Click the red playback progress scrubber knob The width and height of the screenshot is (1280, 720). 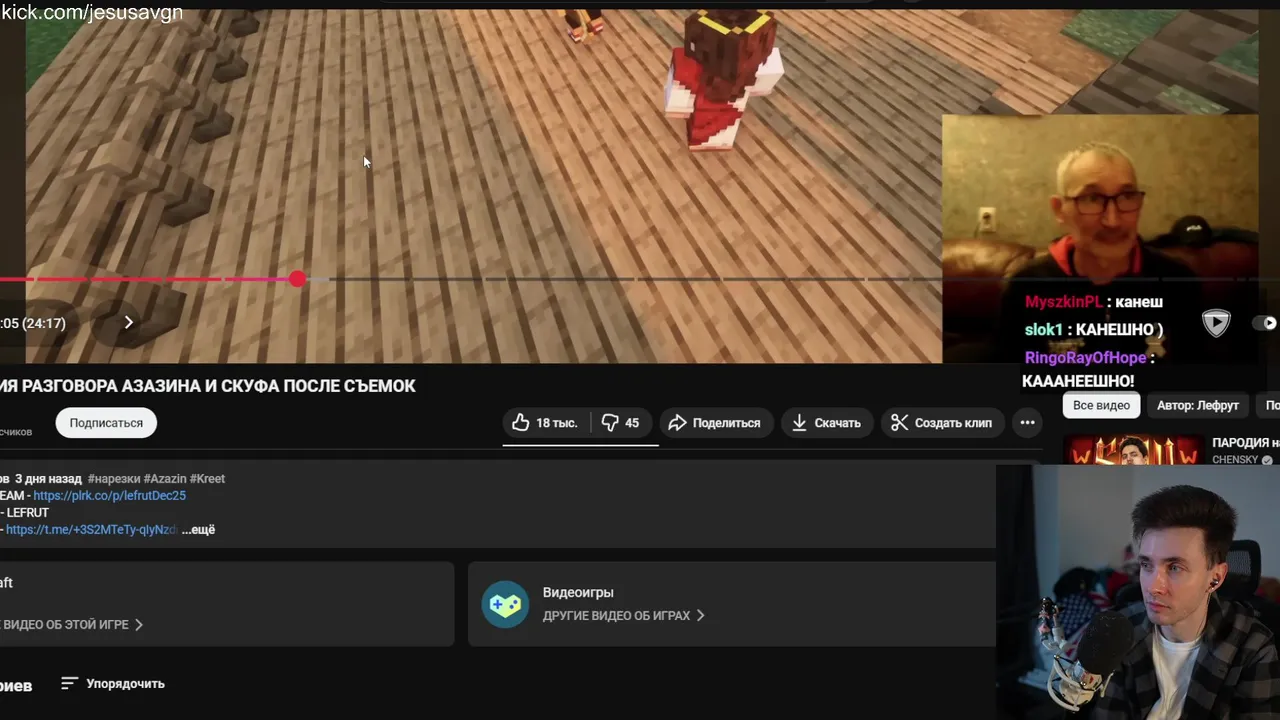pyautogui.click(x=297, y=279)
